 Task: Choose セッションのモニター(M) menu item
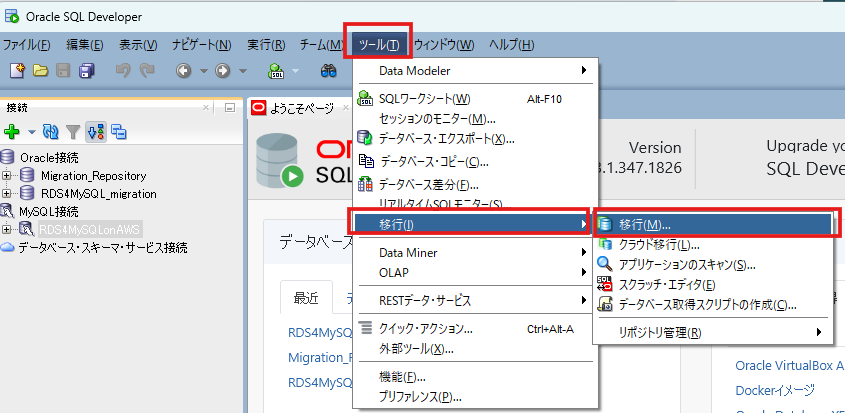(476, 119)
